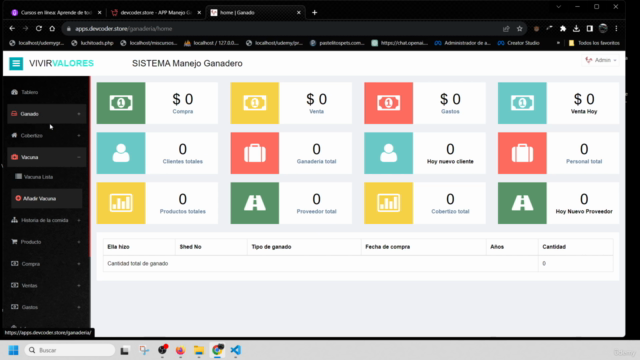Click the Productos totales chart icon
The width and height of the screenshot is (640, 360).
[x=121, y=203]
